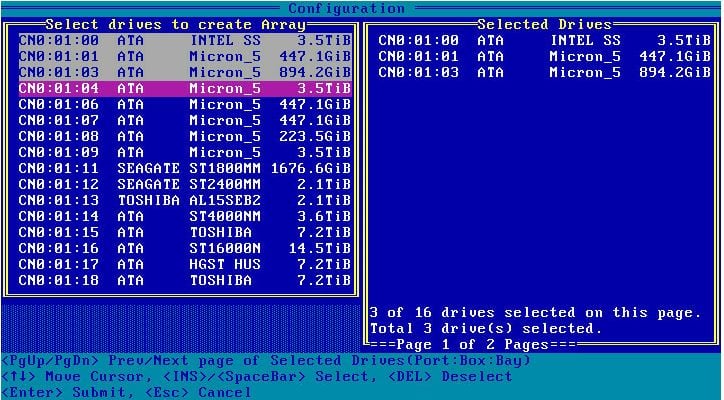This screenshot has width=724, height=400.
Task: Choose TOSHIBA drive row CN0:01:15
Action: (x=185, y=232)
